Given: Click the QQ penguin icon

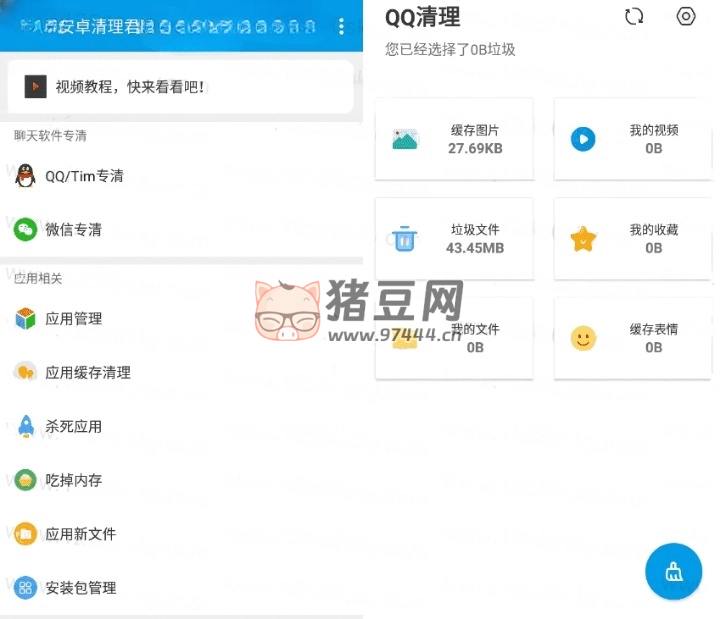Looking at the screenshot, I should pyautogui.click(x=25, y=176).
